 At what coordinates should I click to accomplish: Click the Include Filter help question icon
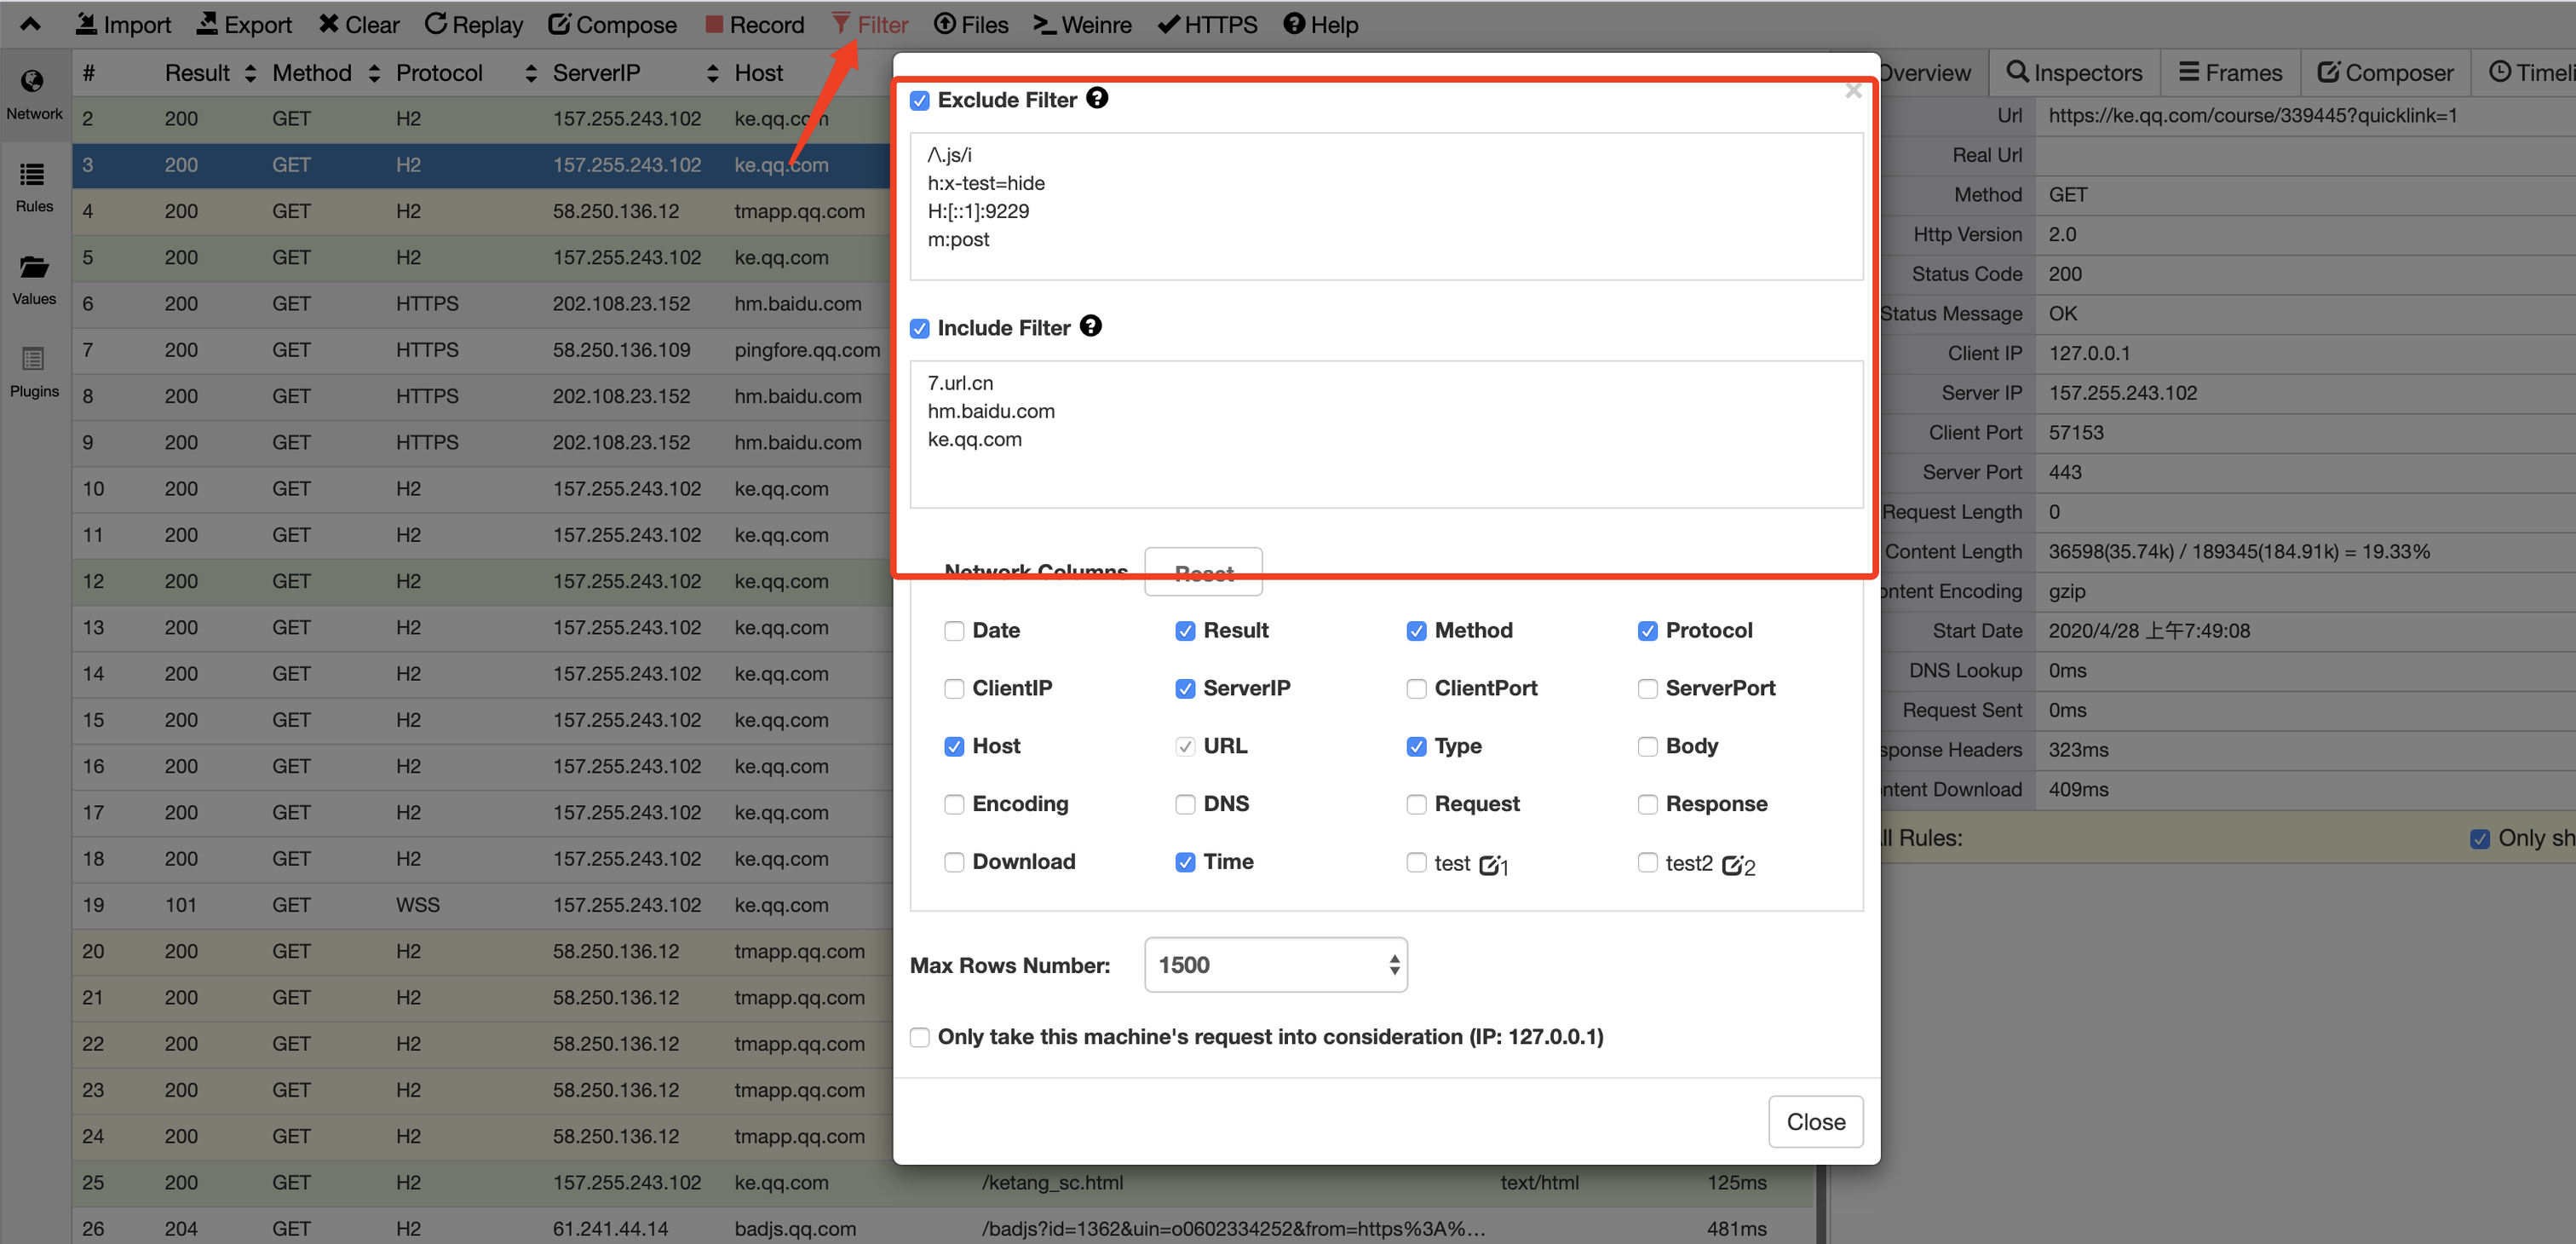pyautogui.click(x=1091, y=326)
